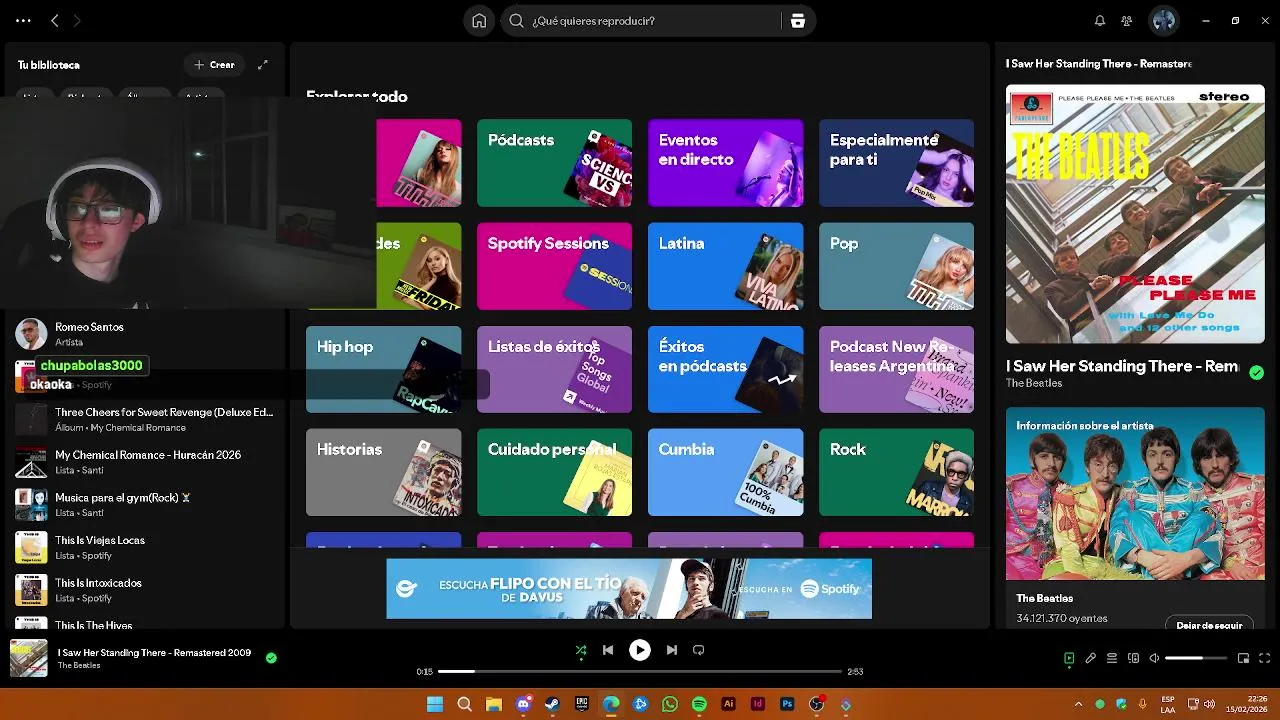Open the Cuidado personal category card

tap(554, 472)
